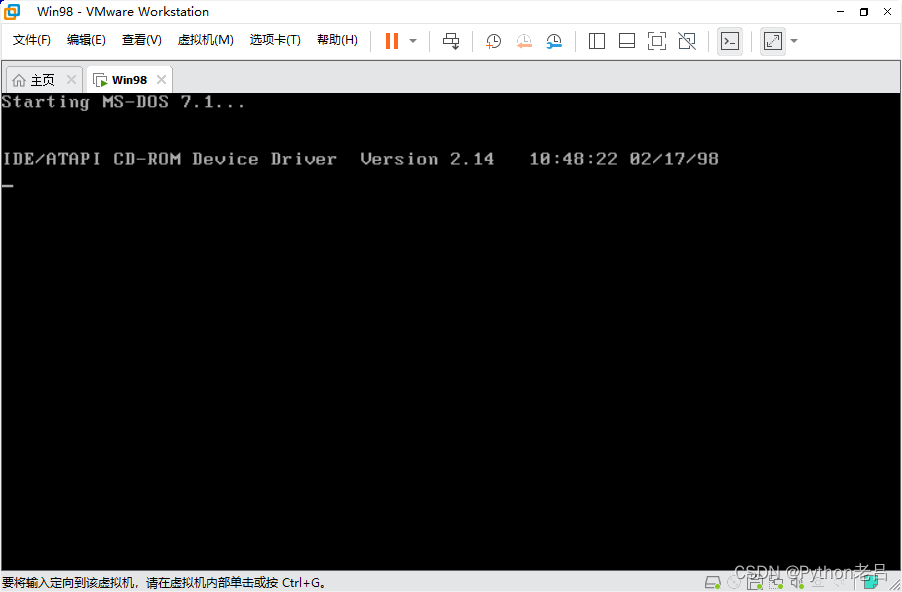Click the stretch guest display icon
This screenshot has height=592, width=902.
coord(773,41)
